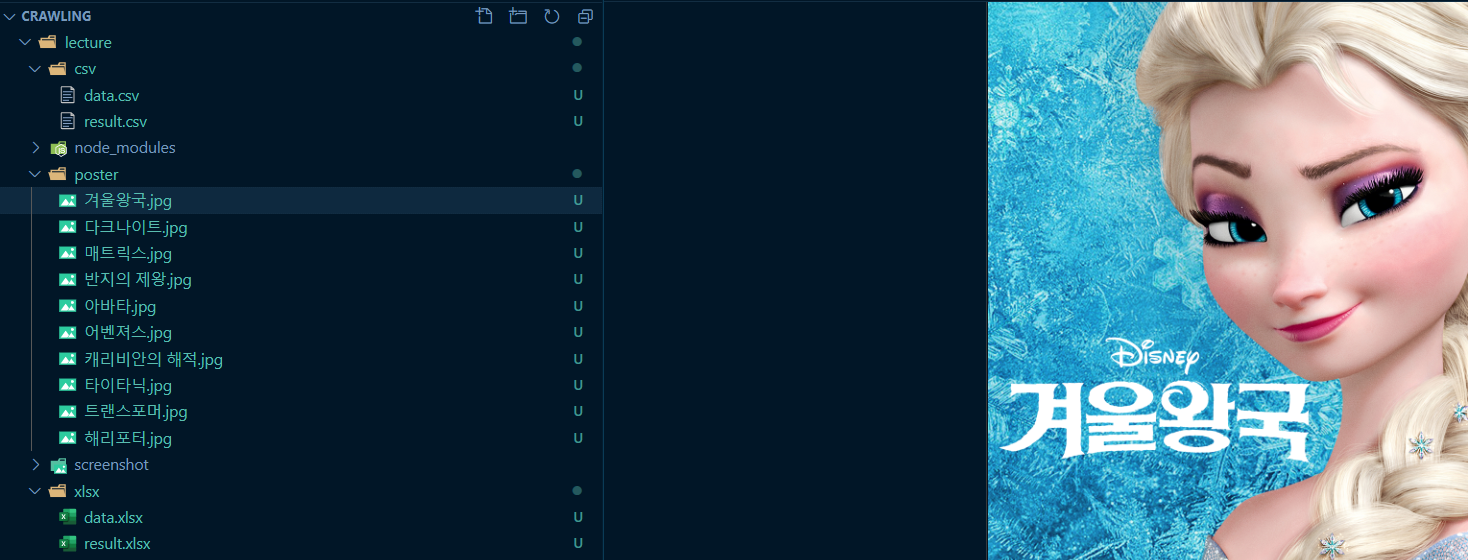Image resolution: width=1468 pixels, height=560 pixels.
Task: Click the image icon beside 어벤져스.jpg
Action: pos(68,332)
